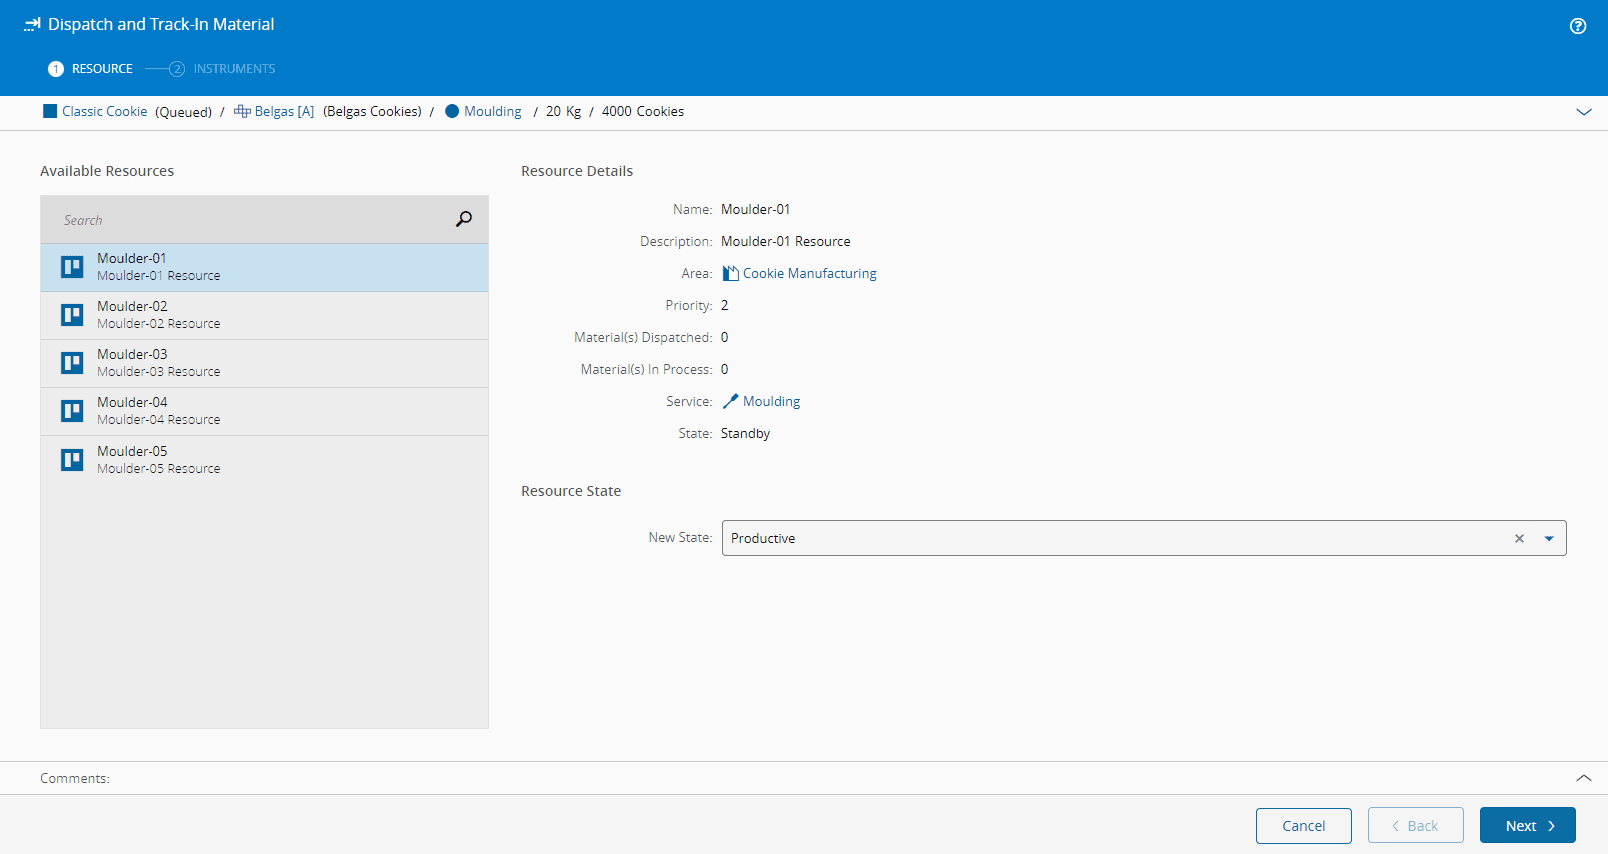1608x854 pixels.
Task: Click the Moulder-04 resource icon
Action: [x=72, y=411]
